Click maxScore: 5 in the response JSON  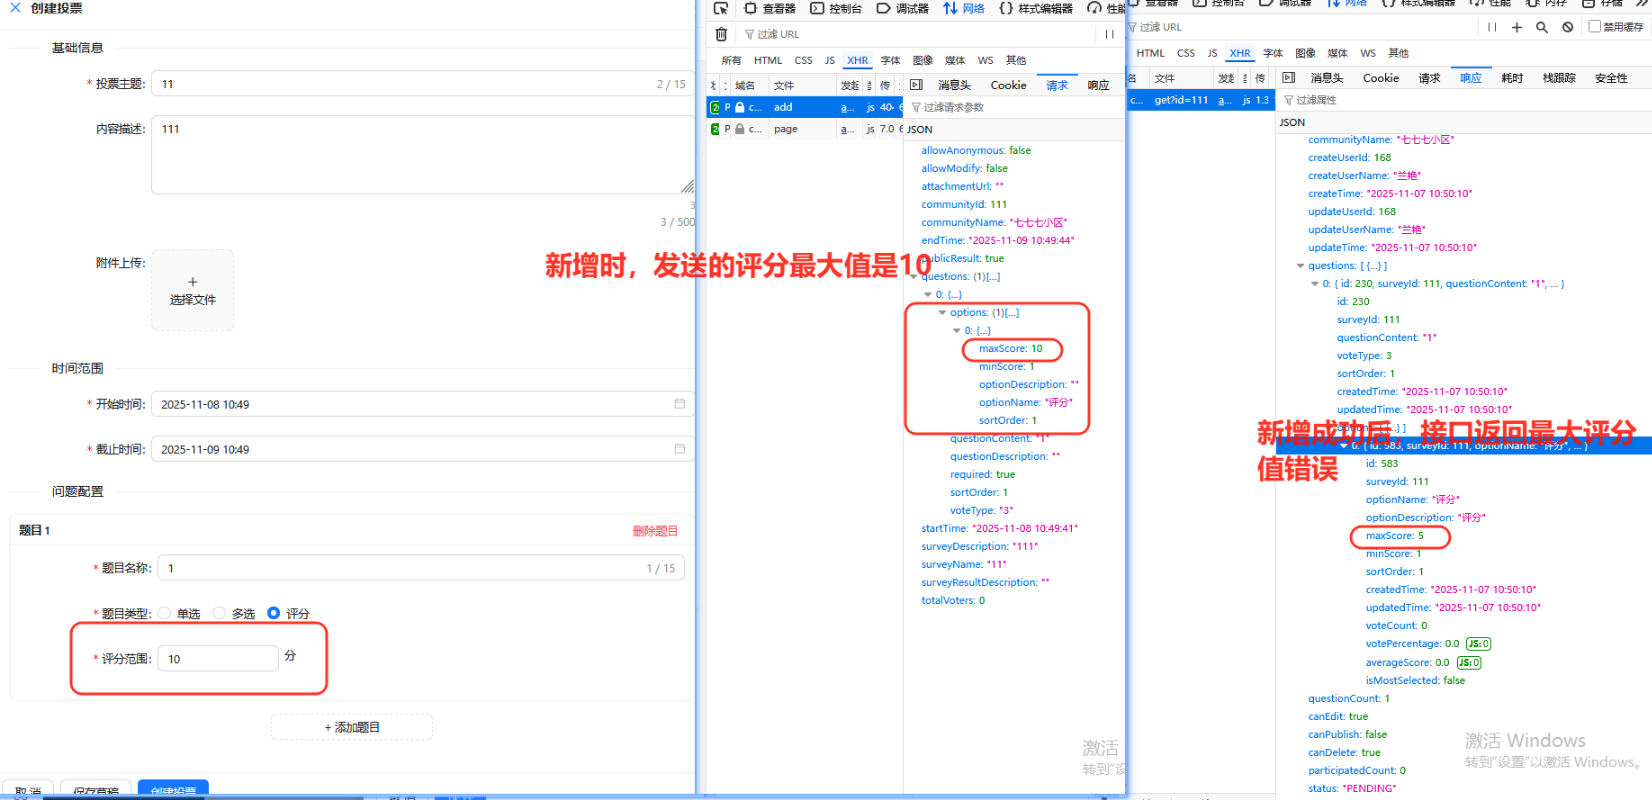click(x=1394, y=535)
